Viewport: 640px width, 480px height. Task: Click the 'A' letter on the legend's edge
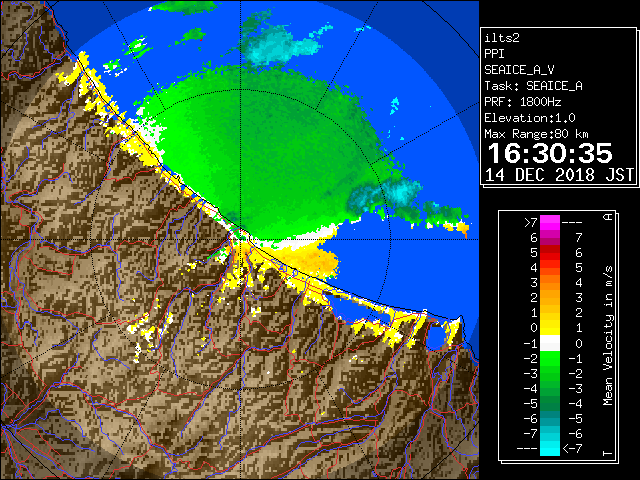[x=609, y=217]
